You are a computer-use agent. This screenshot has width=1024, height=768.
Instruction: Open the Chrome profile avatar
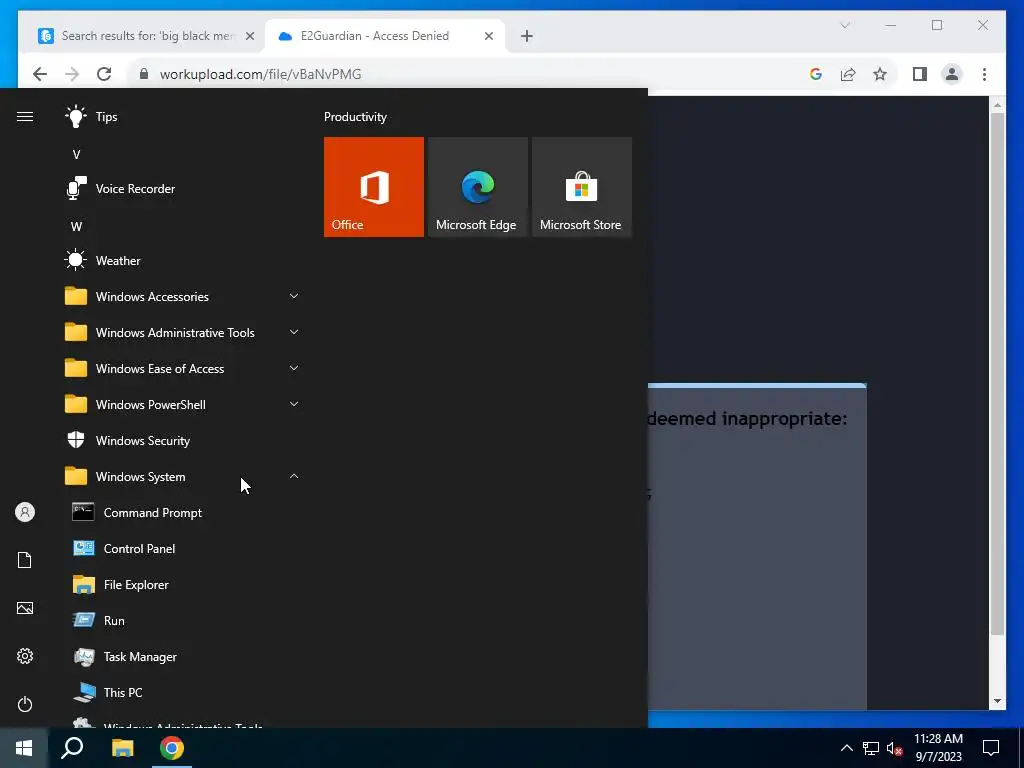952,74
